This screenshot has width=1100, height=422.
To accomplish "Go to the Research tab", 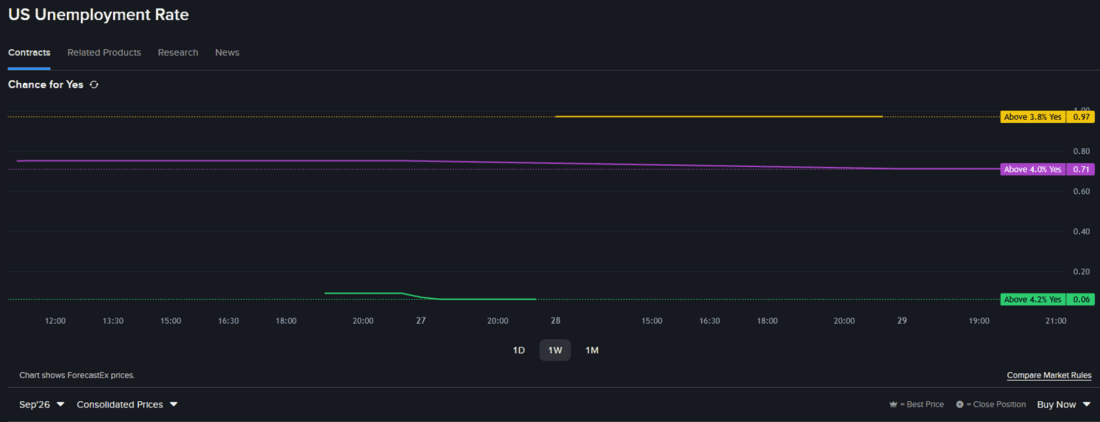I will 177,53.
